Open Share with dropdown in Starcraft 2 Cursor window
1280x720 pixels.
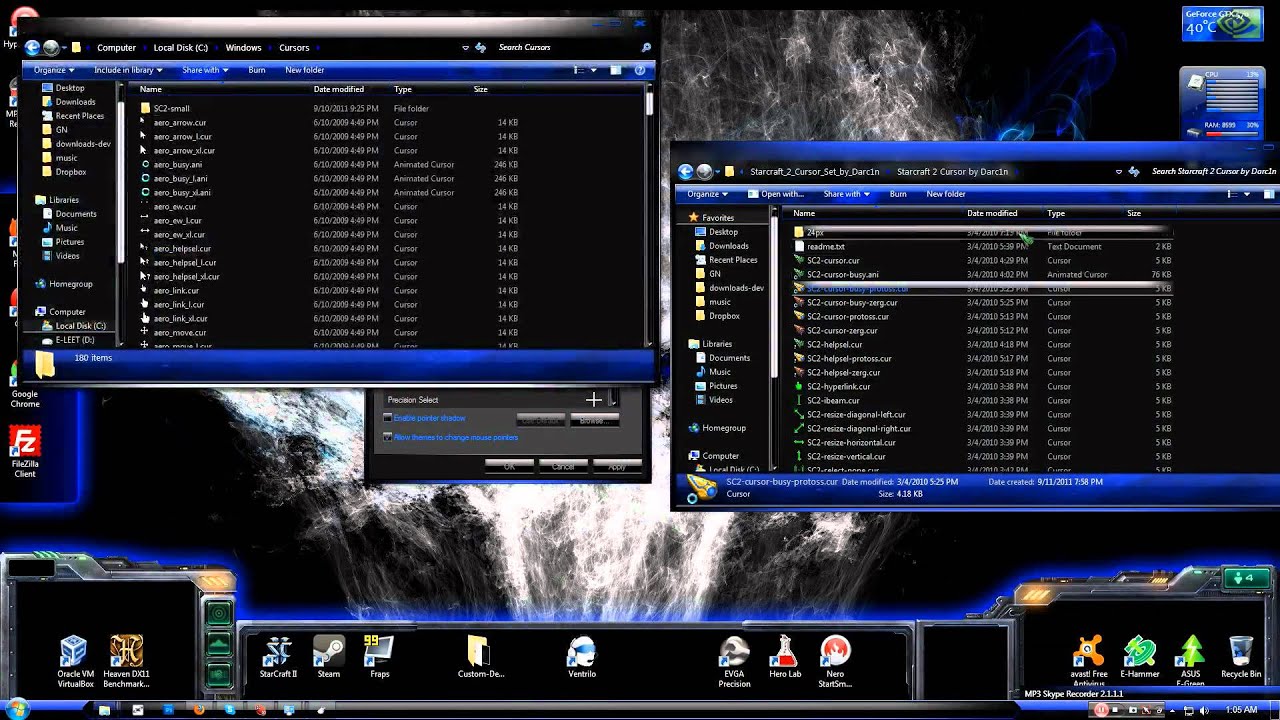pyautogui.click(x=846, y=194)
